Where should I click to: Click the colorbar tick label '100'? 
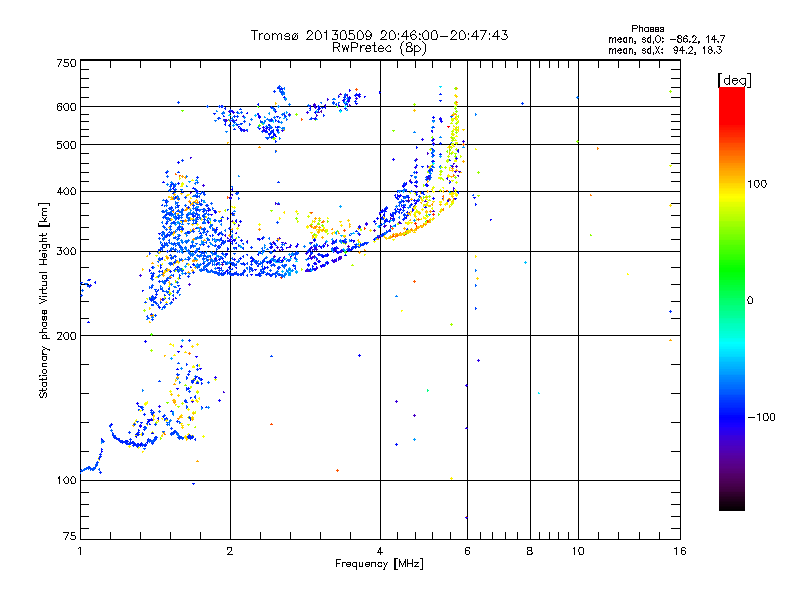[x=757, y=184]
